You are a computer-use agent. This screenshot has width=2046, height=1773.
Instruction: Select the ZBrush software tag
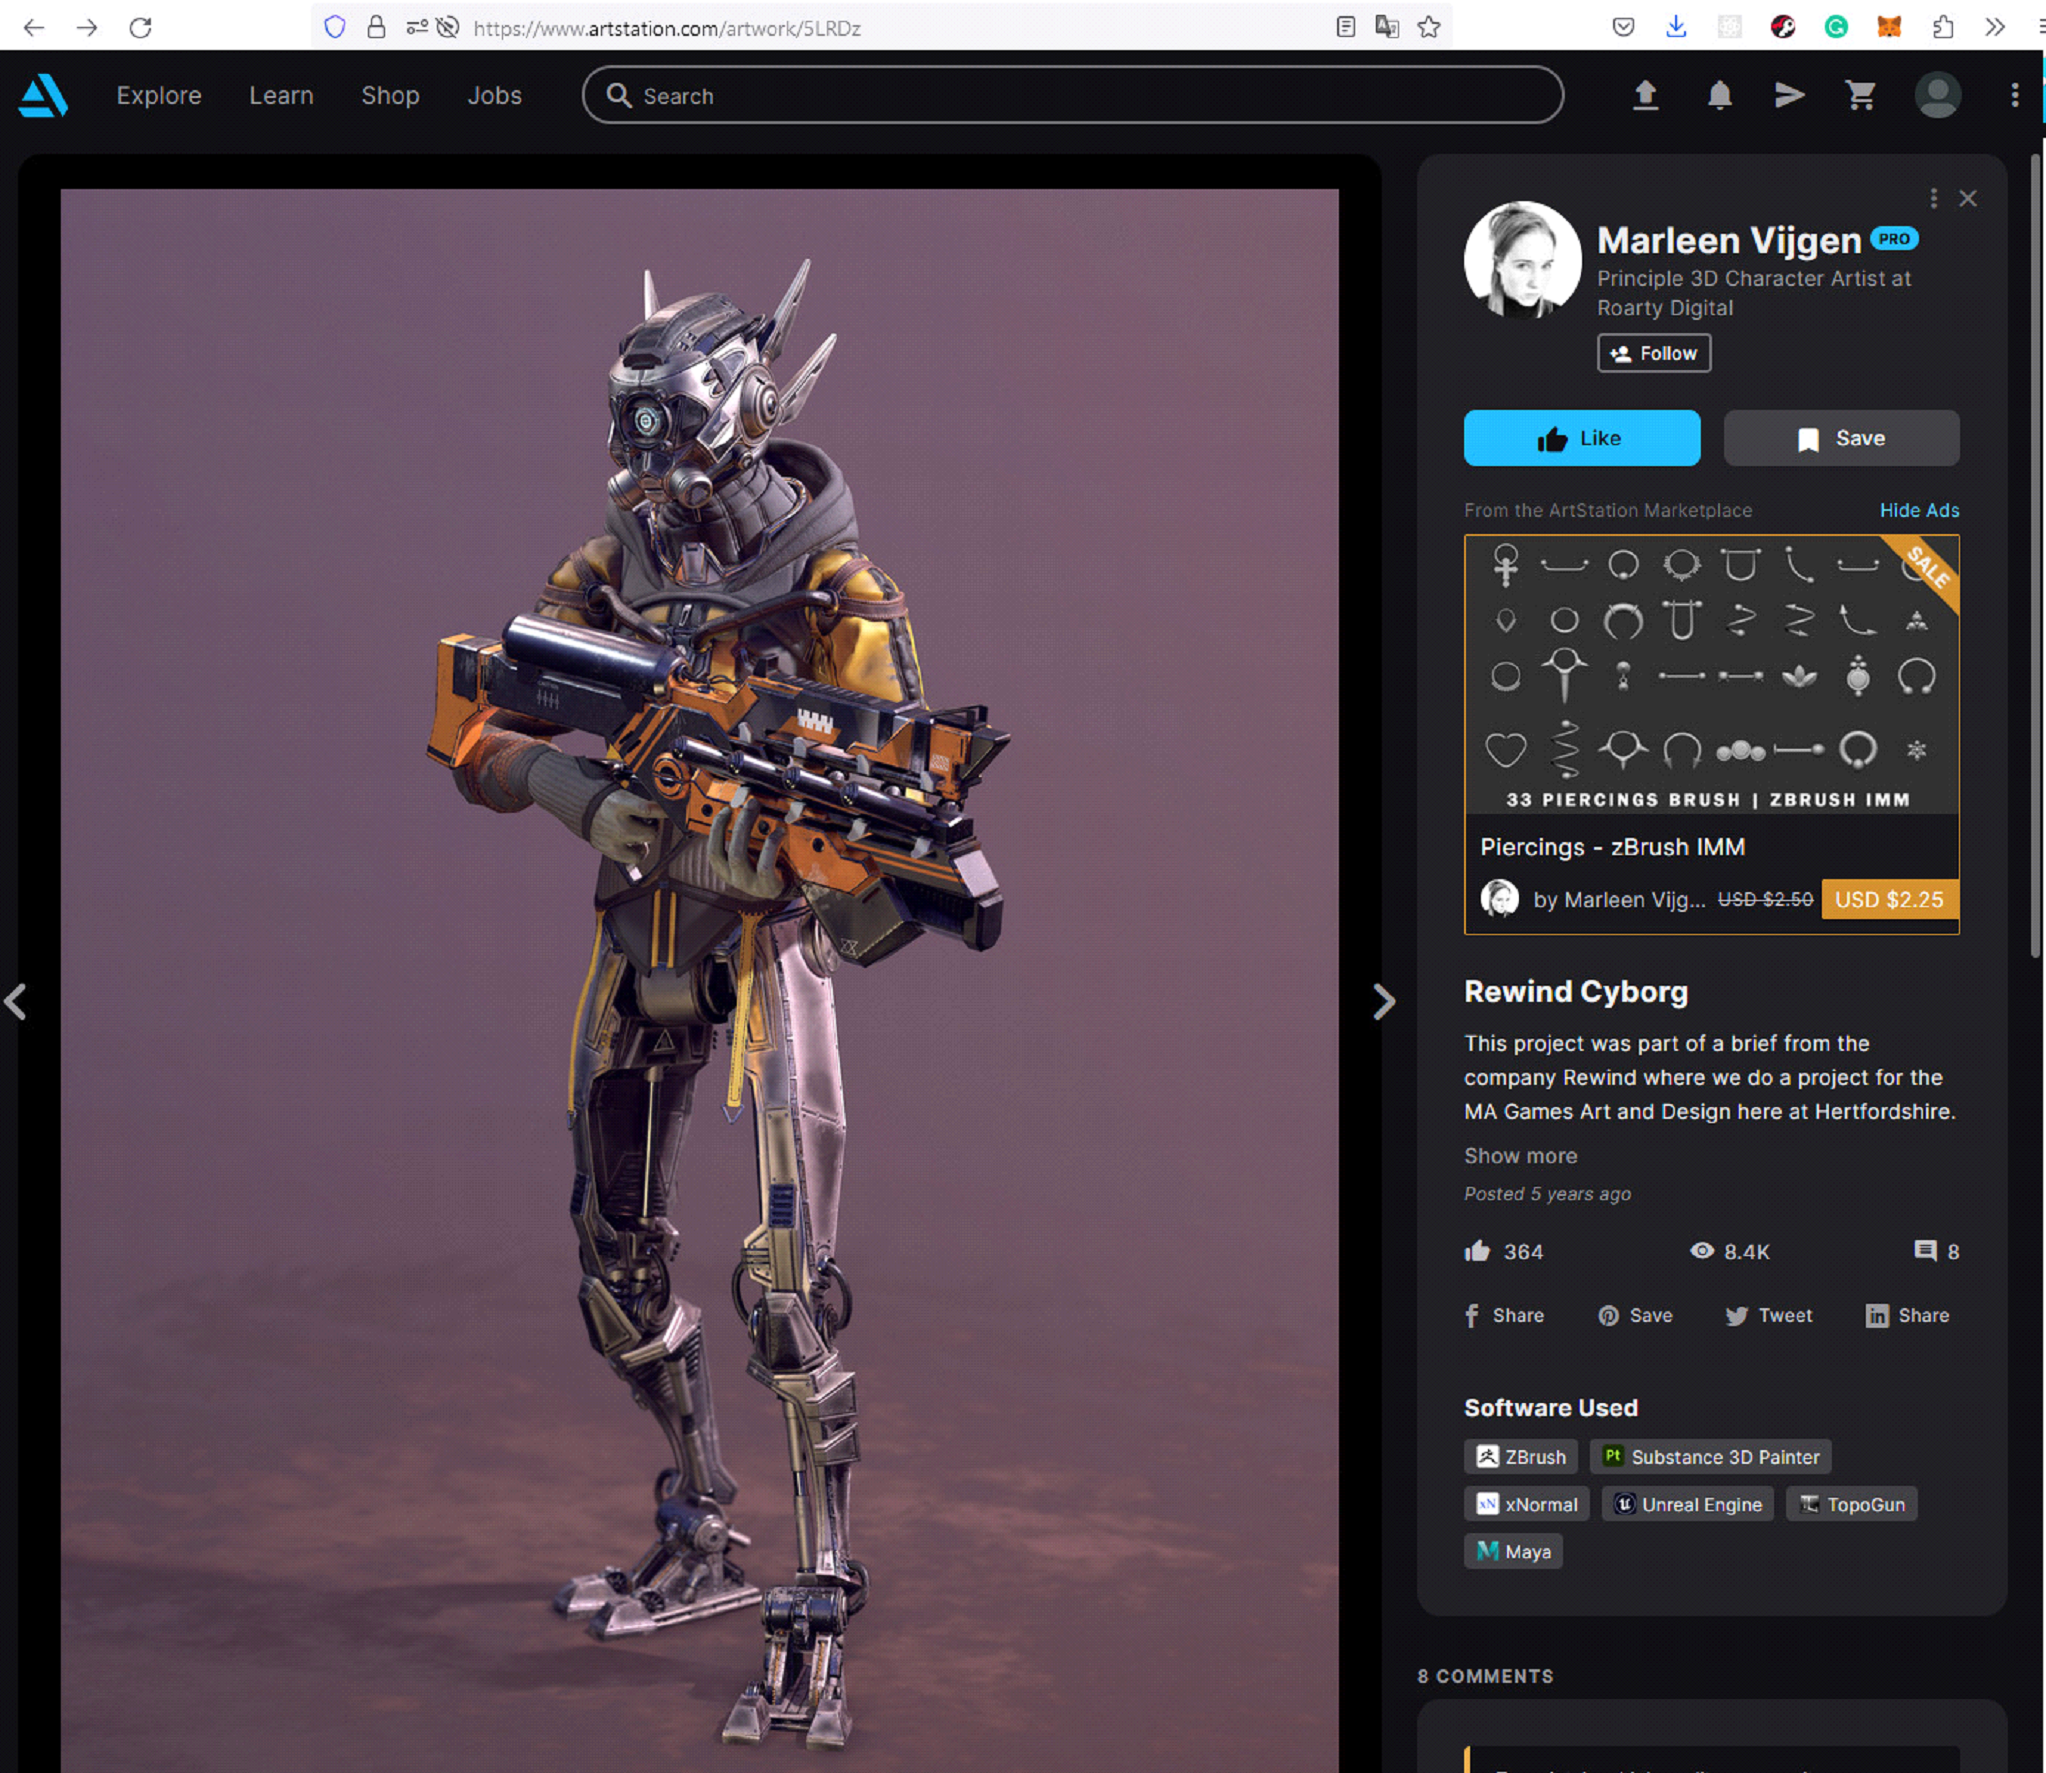[1521, 1457]
